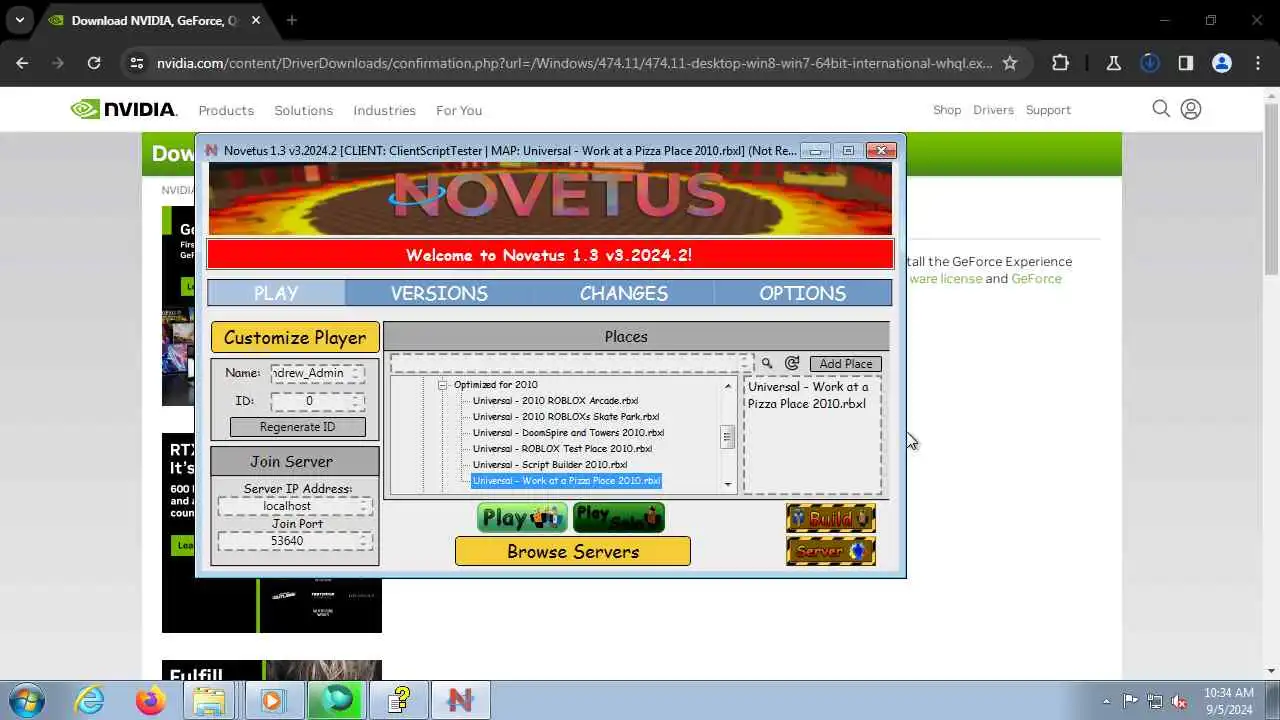
Task: Open NVIDIA Shop link
Action: [947, 110]
